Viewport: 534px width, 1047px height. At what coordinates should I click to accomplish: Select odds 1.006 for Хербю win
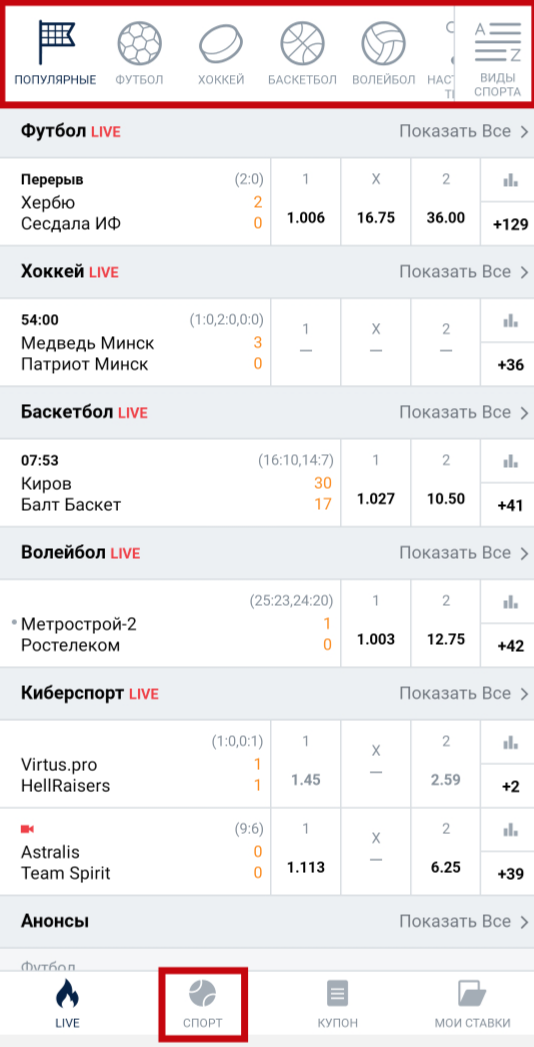306,202
